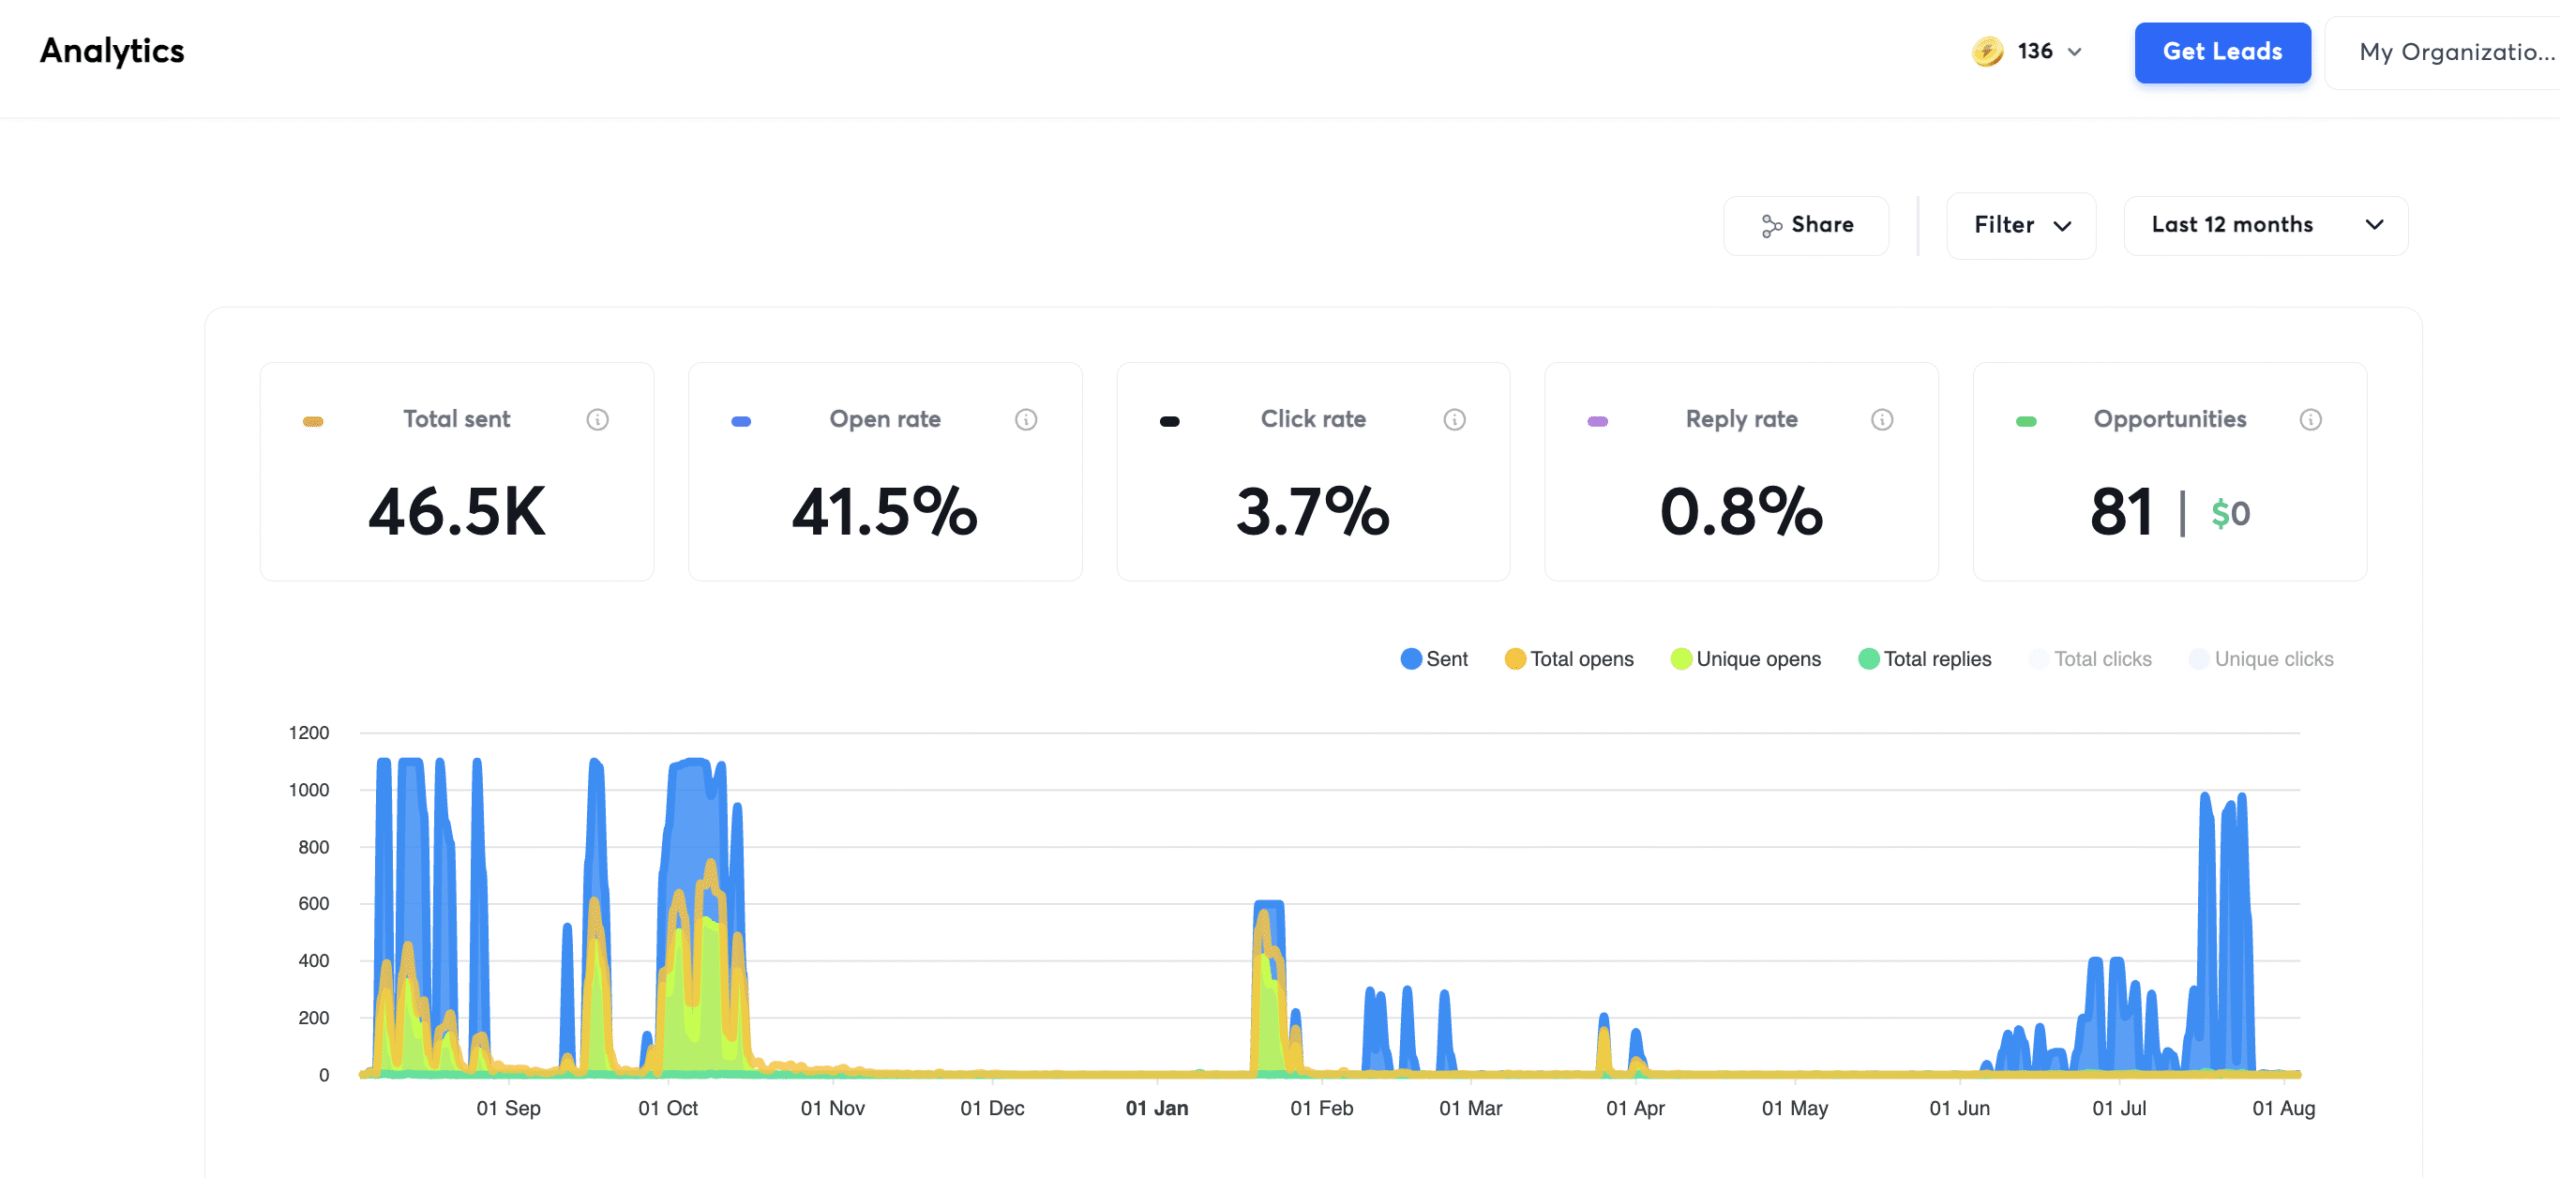Image resolution: width=2560 pixels, height=1178 pixels.
Task: Click info icon on Opportunities card
Action: 2310,420
